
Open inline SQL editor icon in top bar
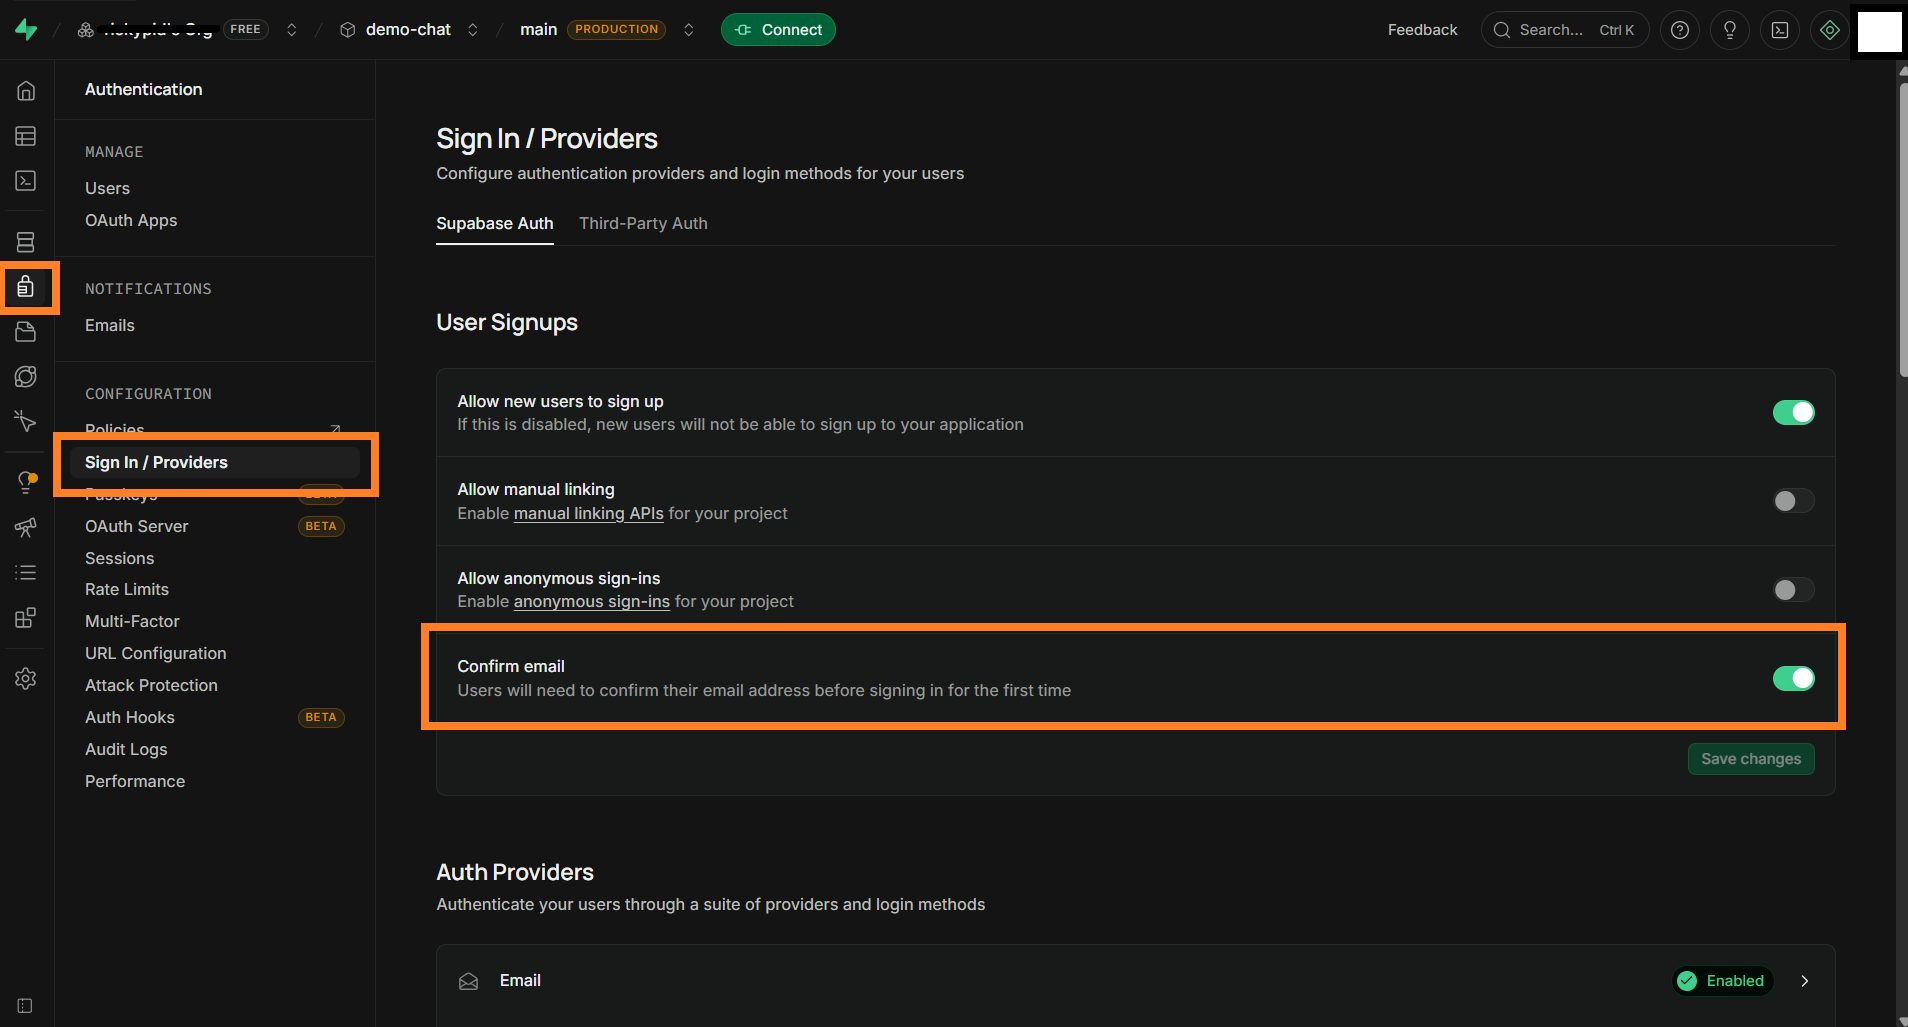pos(1780,30)
